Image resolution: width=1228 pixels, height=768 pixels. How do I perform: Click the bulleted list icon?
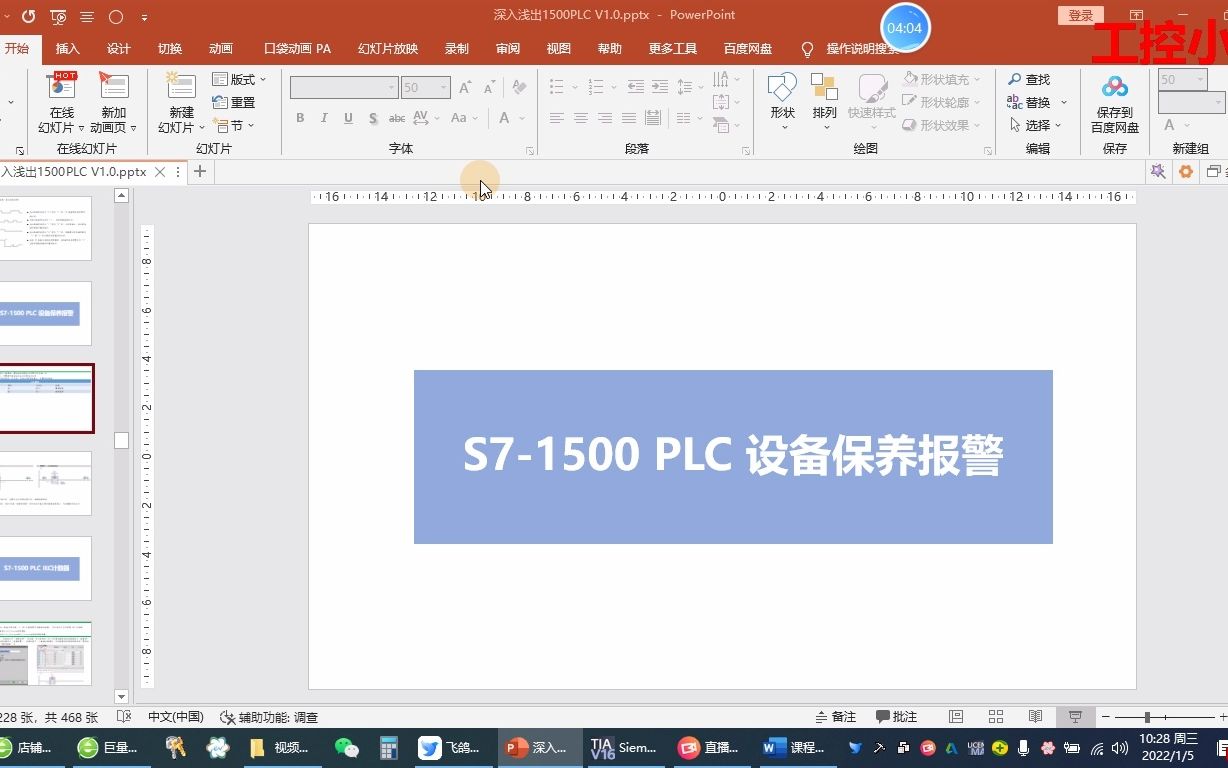[x=557, y=85]
